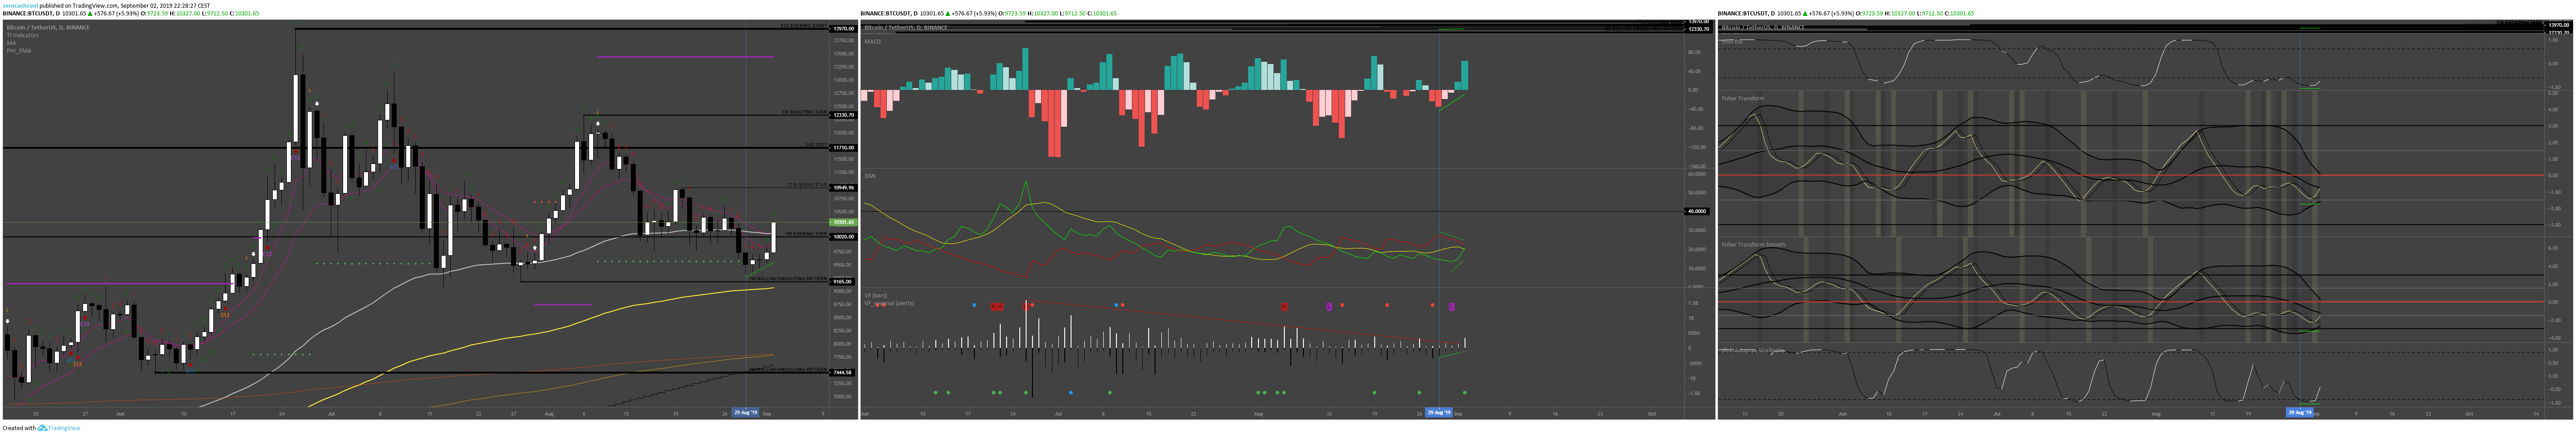Click the 'DMI' indicator label
The height and width of the screenshot is (436, 2576).
[x=870, y=176]
